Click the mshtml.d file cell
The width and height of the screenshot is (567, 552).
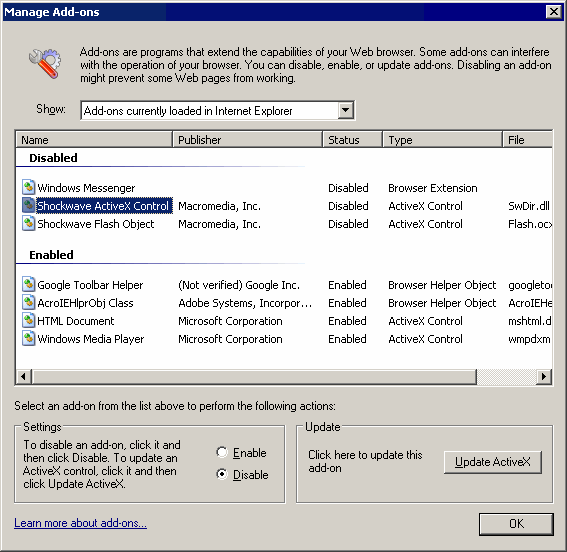529,321
